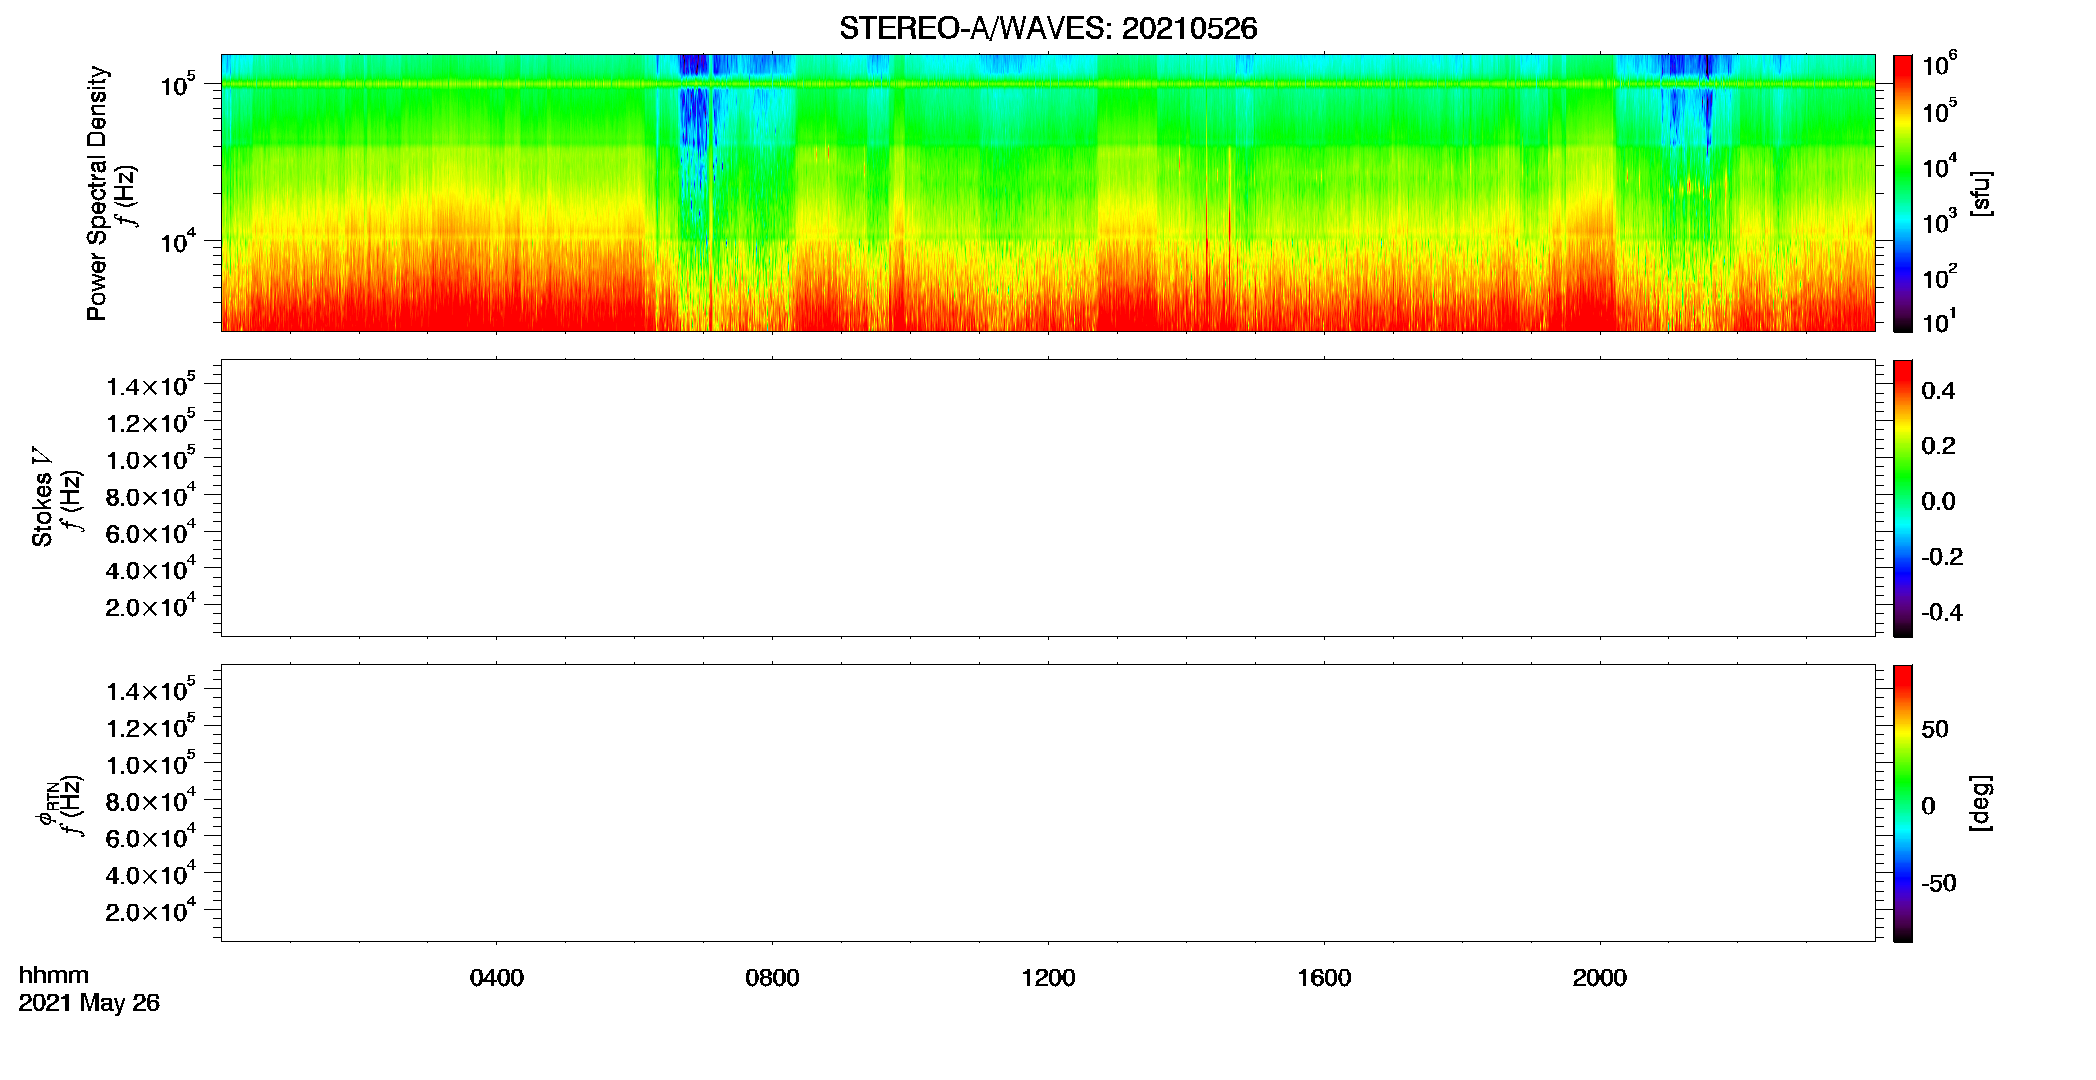Click the 1.2×10^5 tick on φRTN axis
Screen dimensions: 2096x1080
150,727
